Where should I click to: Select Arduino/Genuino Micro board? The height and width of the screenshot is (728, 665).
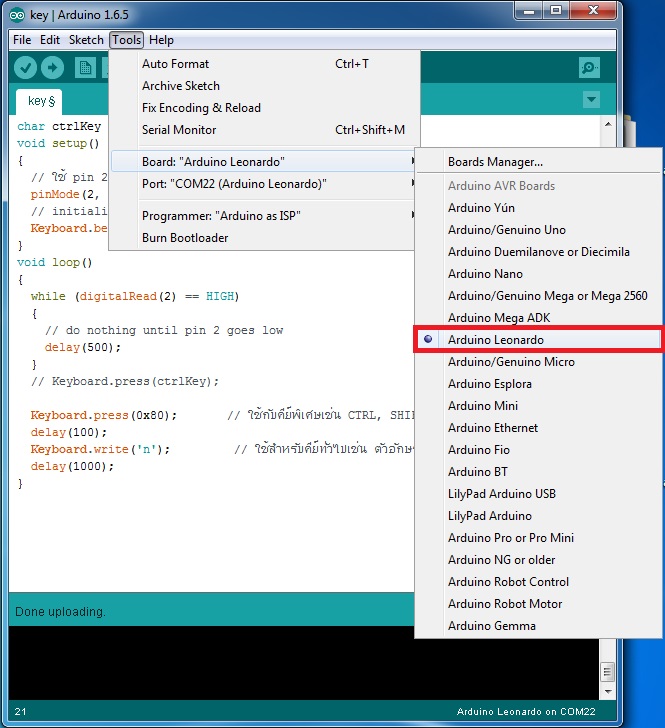pyautogui.click(x=538, y=362)
